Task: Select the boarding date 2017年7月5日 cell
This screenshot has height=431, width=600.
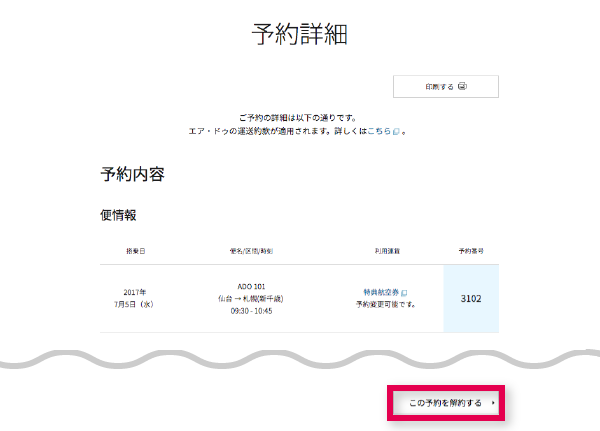Action: point(134,298)
